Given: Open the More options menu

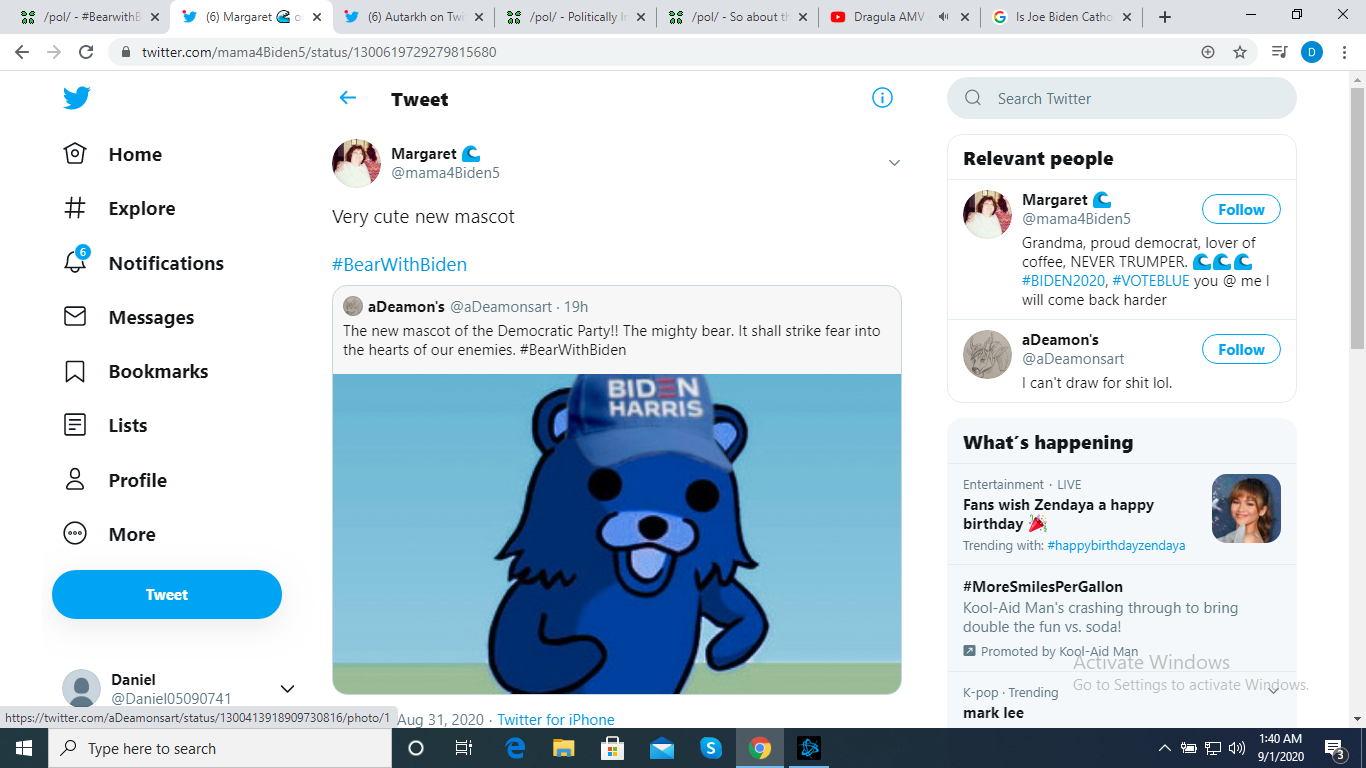Looking at the screenshot, I should 109,534.
